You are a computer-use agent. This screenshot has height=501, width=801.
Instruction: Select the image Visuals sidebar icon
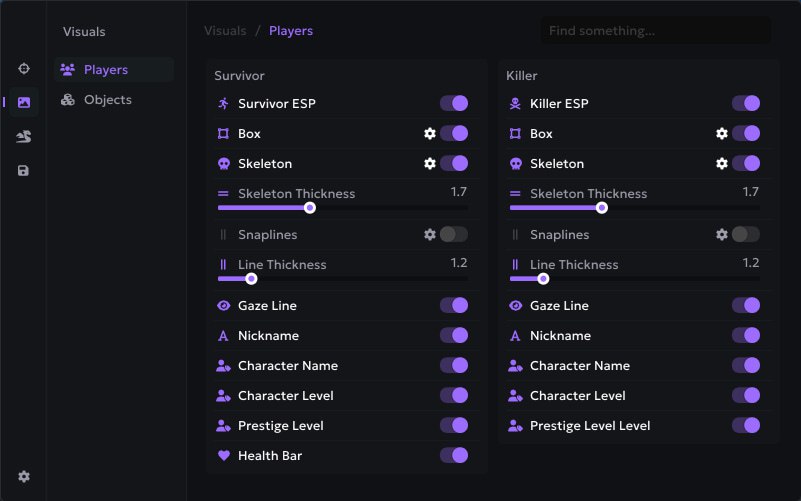[24, 102]
